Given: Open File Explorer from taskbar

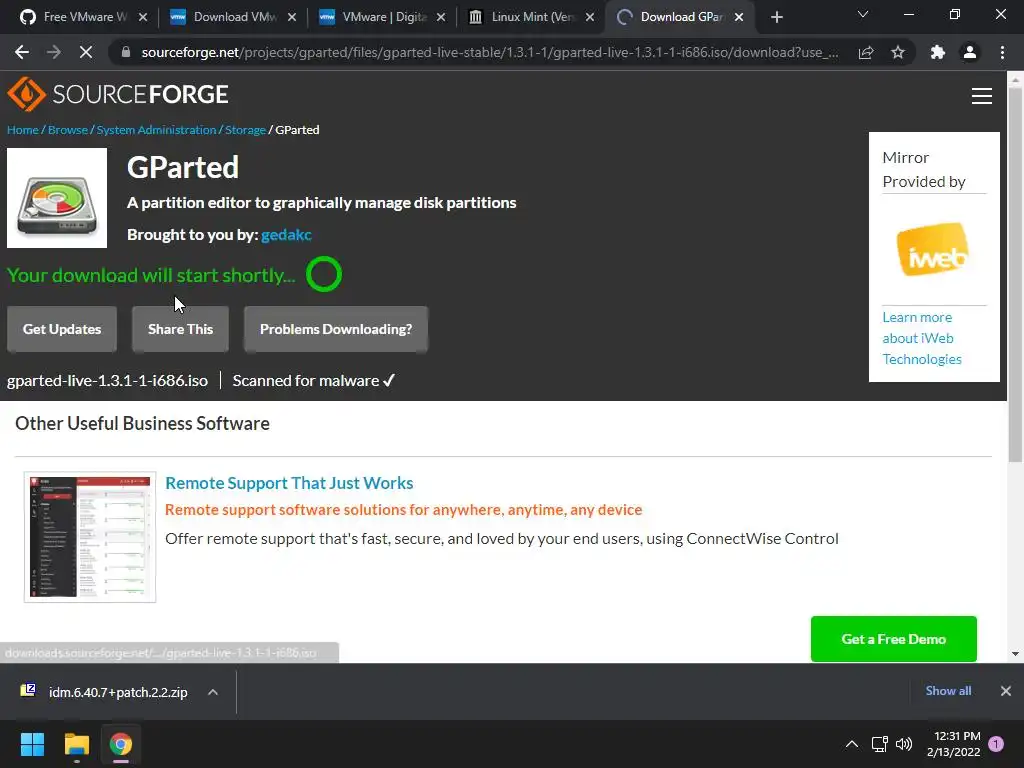Looking at the screenshot, I should pyautogui.click(x=76, y=744).
